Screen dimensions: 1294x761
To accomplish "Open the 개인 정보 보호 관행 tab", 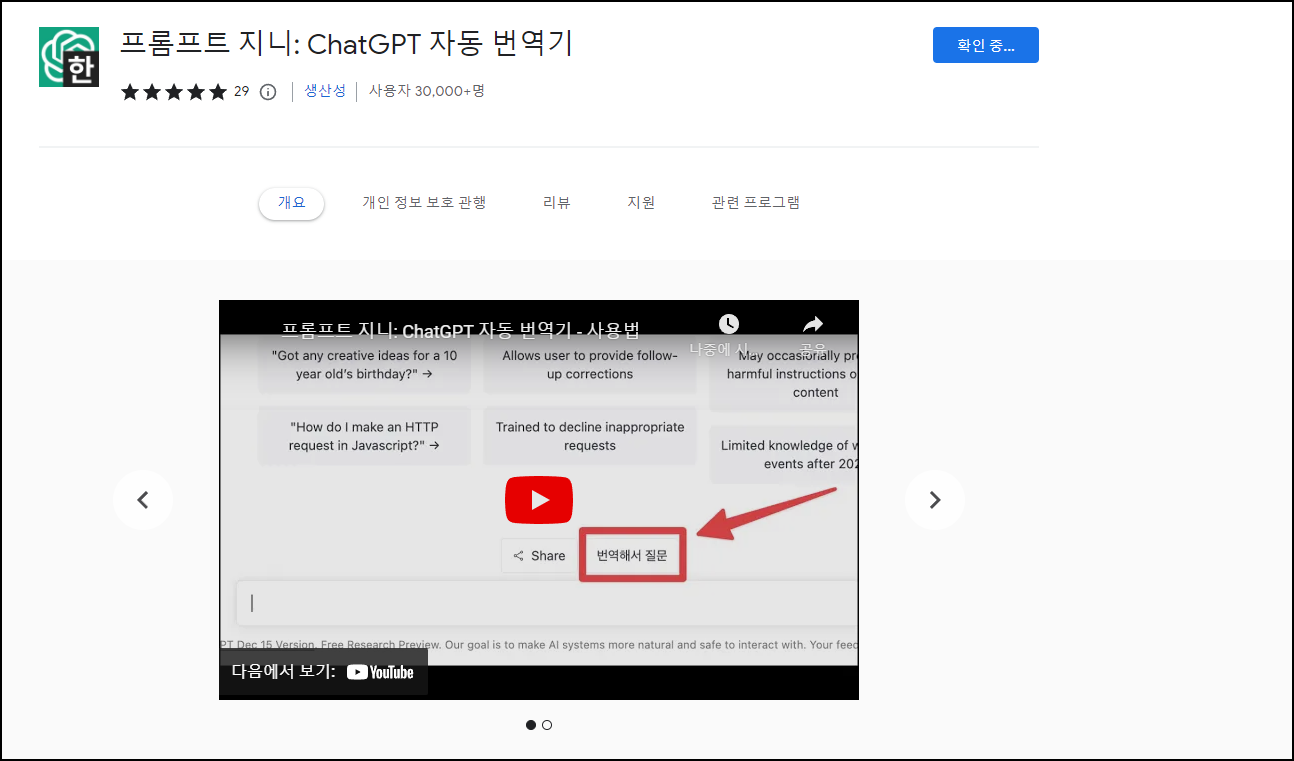I will coord(424,203).
